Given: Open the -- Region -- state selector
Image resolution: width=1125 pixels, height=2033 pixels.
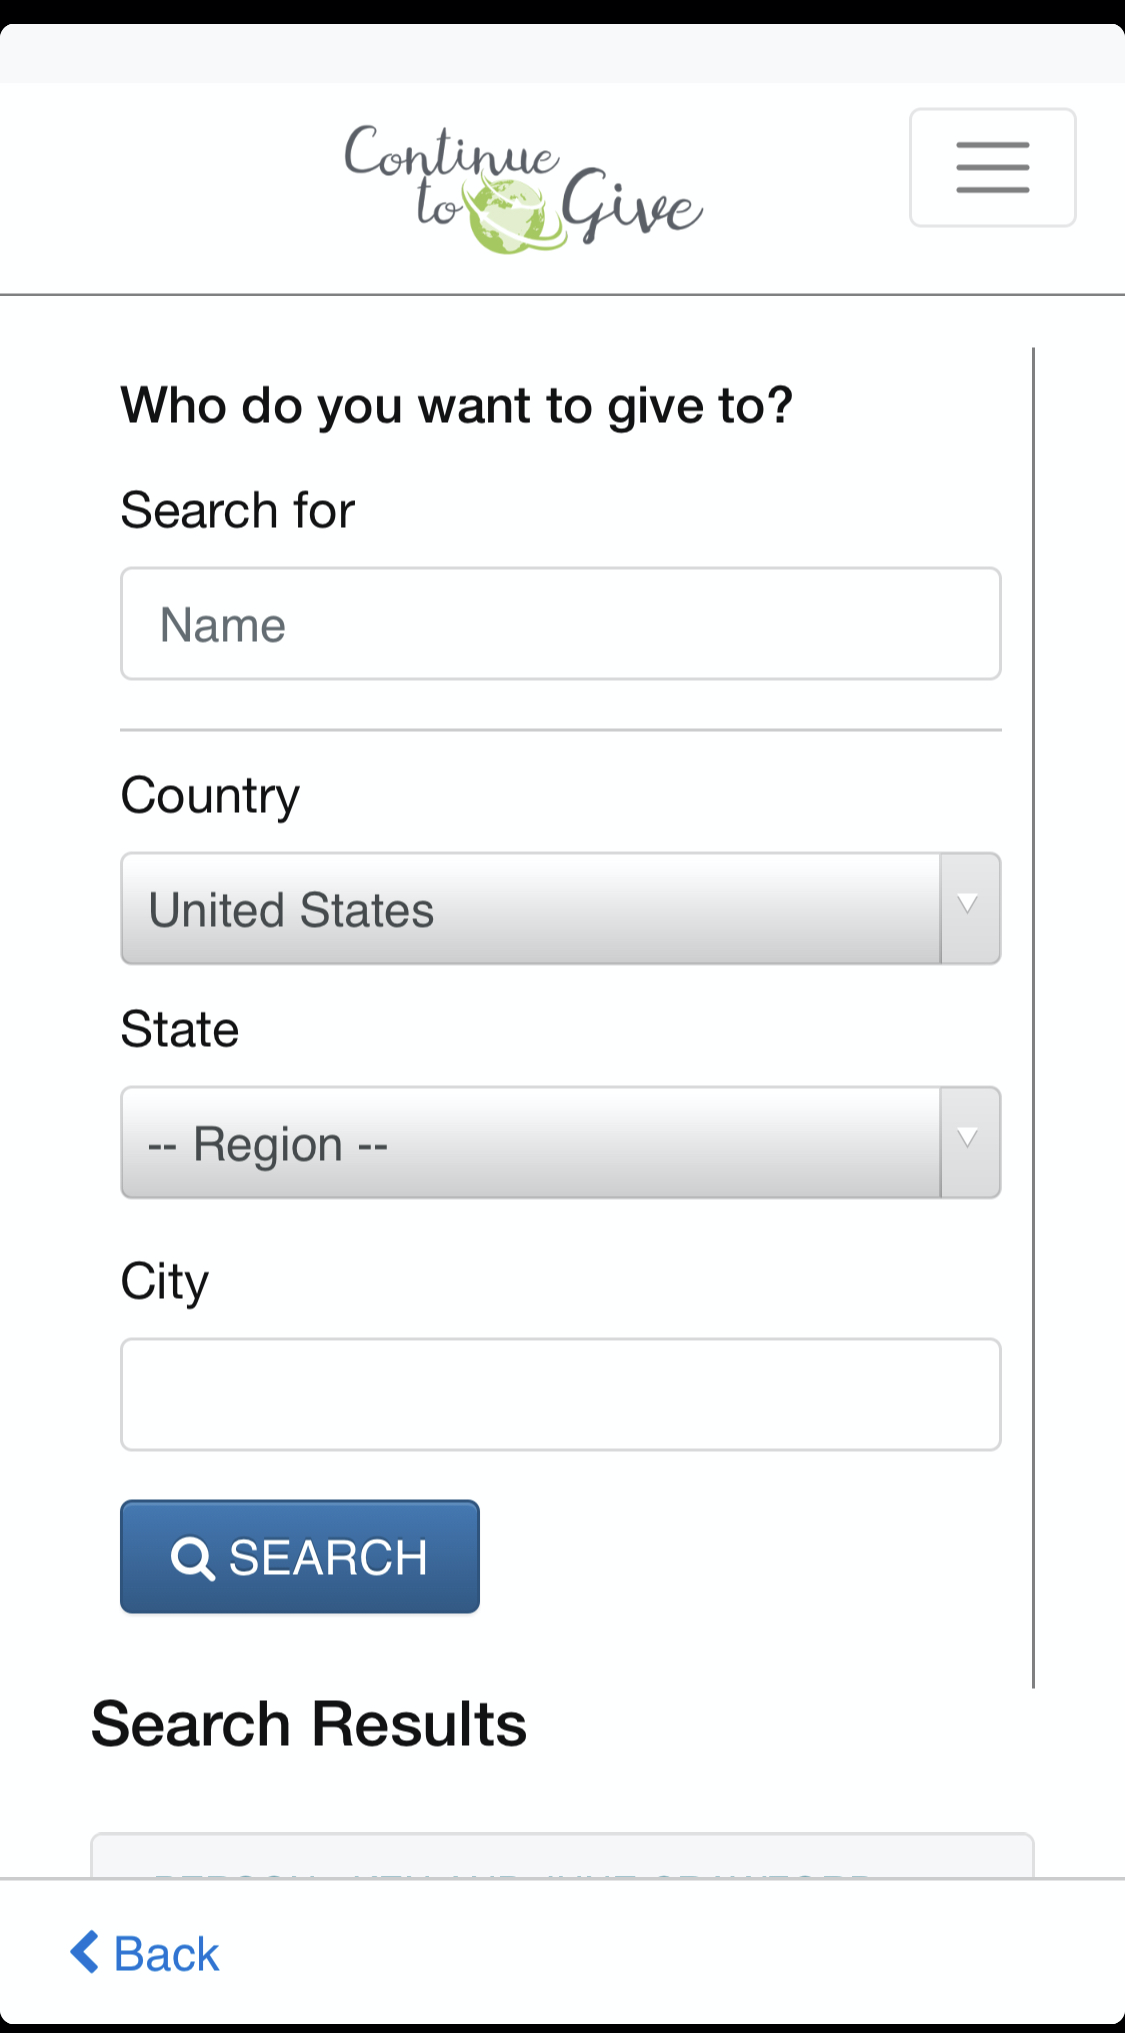Looking at the screenshot, I should (x=560, y=1142).
